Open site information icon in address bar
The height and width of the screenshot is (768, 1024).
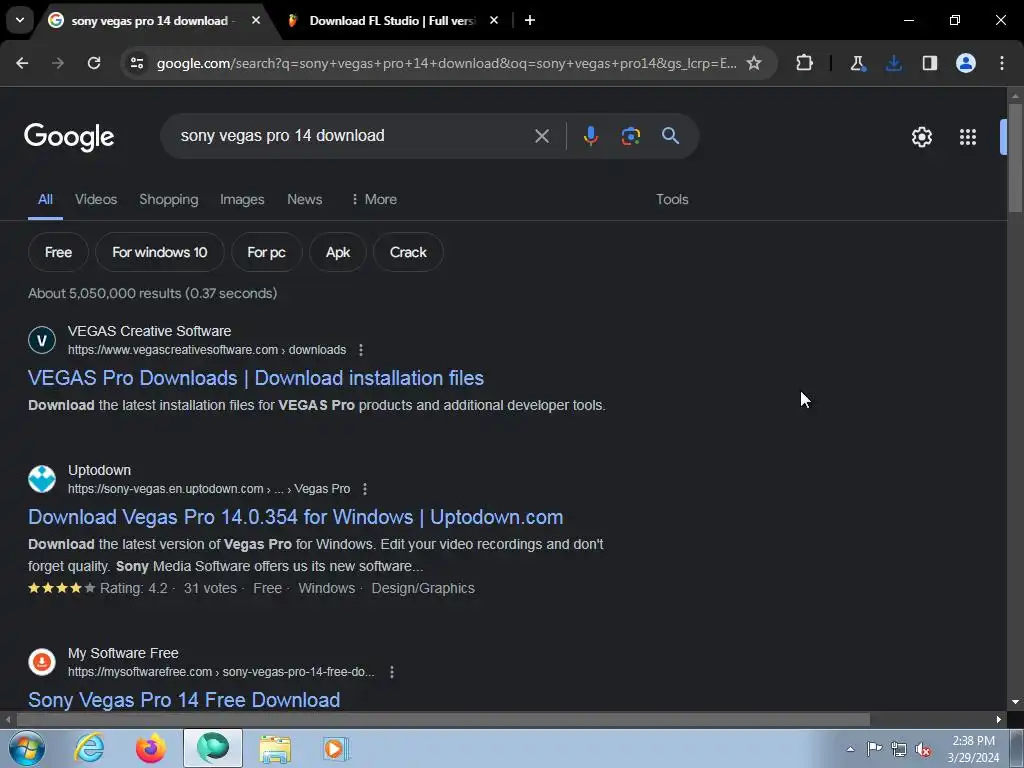(137, 63)
